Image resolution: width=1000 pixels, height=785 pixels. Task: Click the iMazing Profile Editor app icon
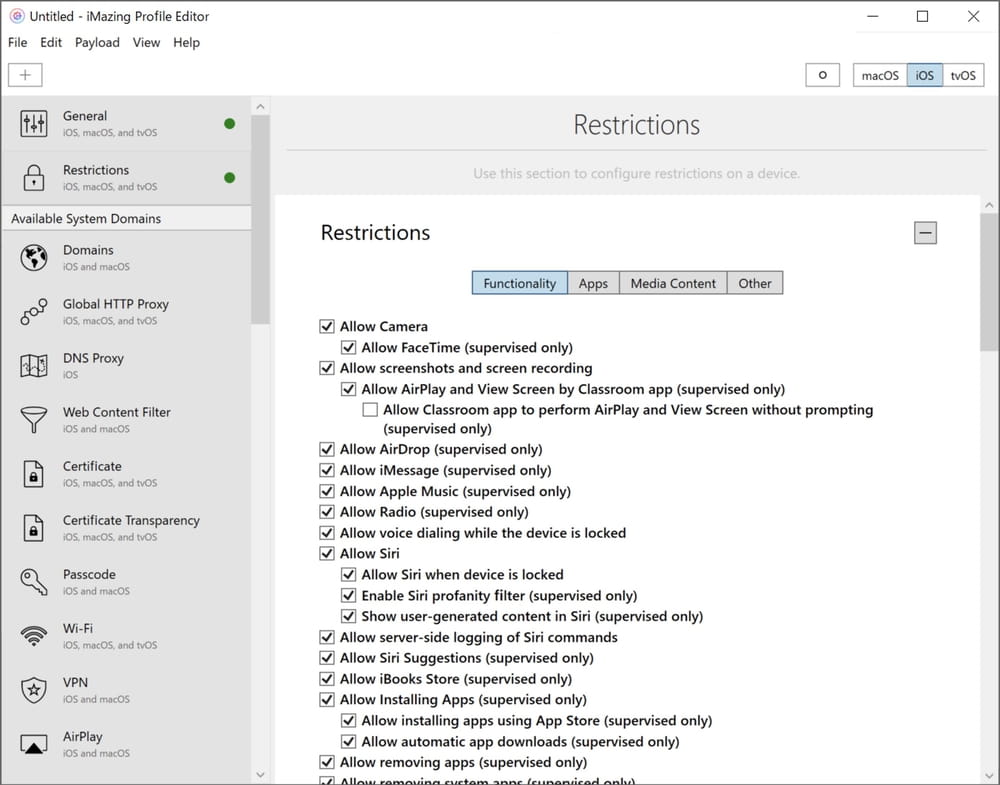tap(17, 16)
